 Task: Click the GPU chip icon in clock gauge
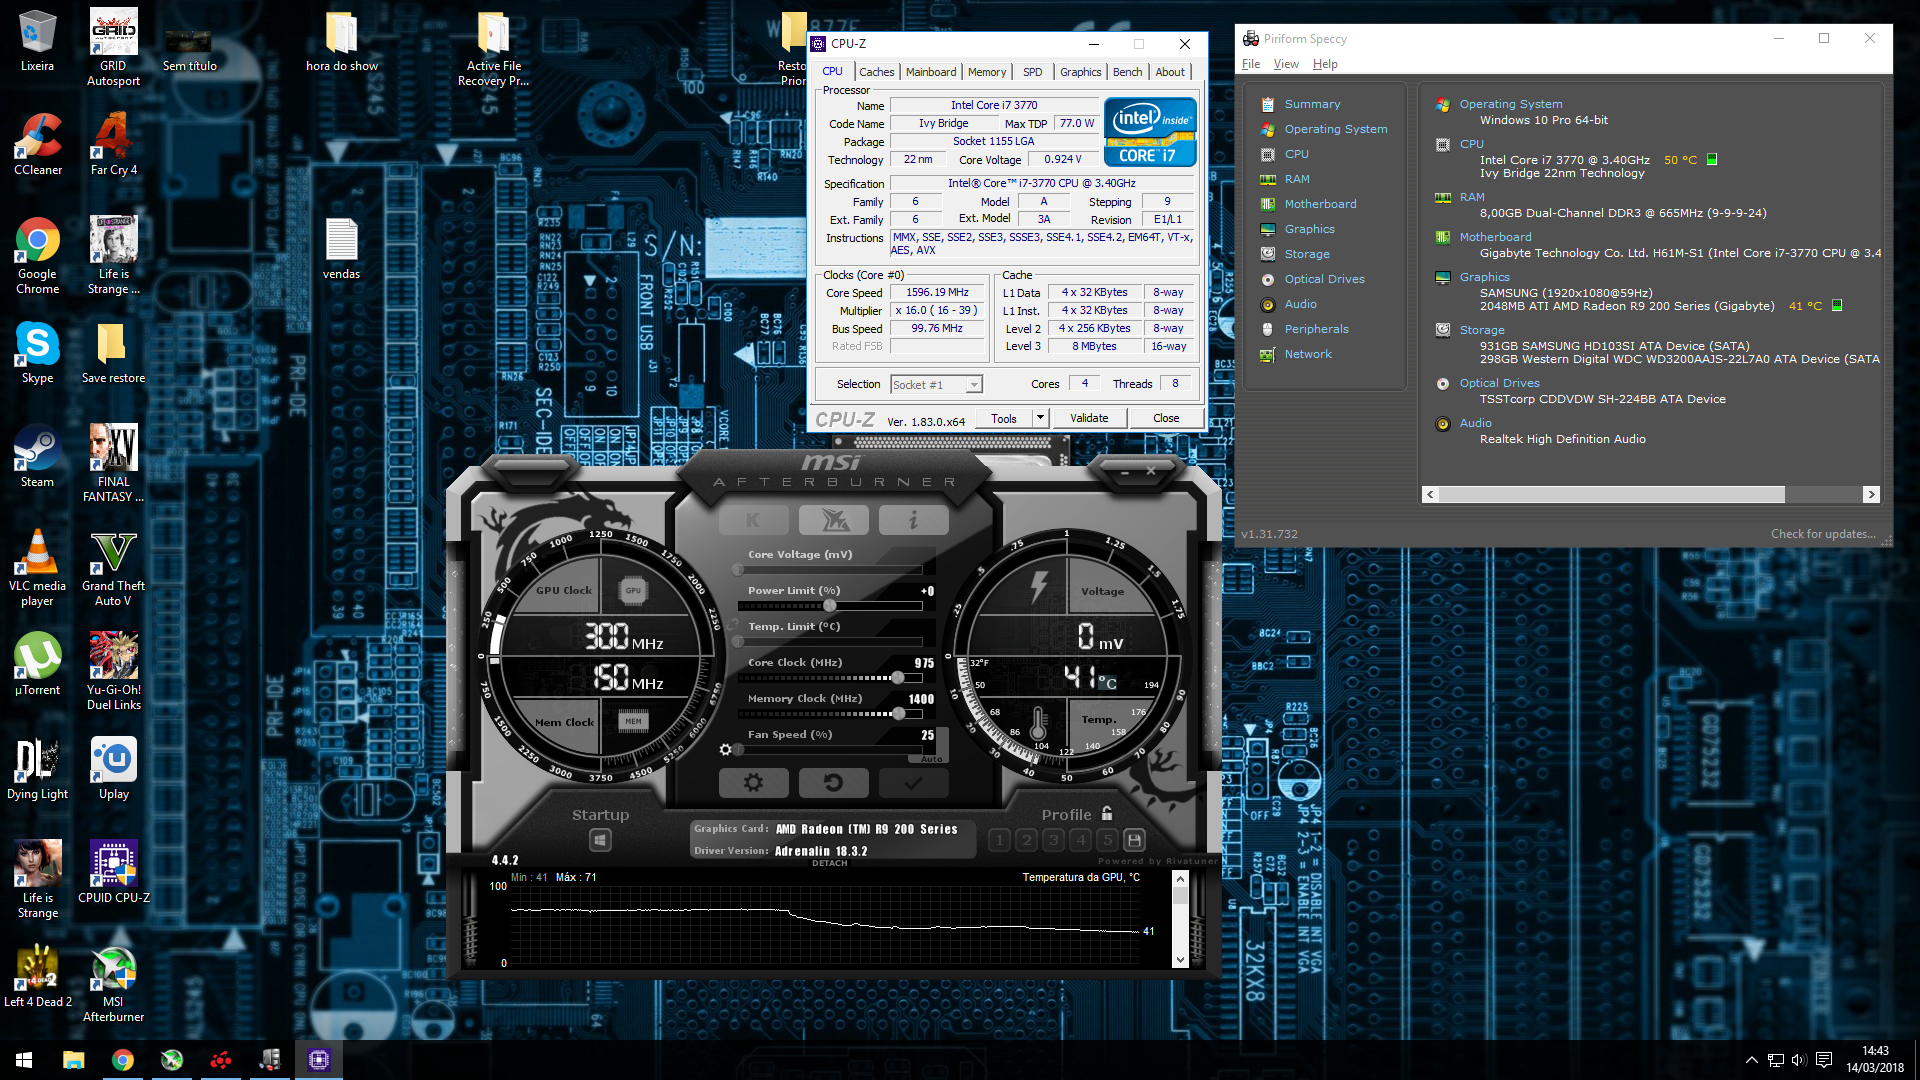pos(633,590)
